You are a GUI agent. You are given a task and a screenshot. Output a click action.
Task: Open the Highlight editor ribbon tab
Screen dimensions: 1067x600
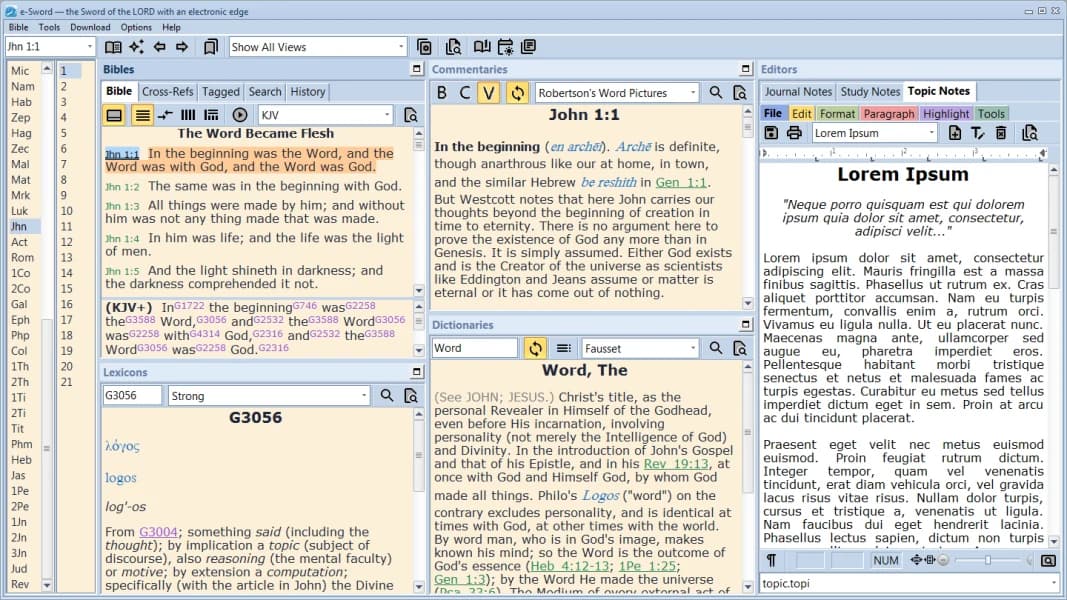pos(946,114)
